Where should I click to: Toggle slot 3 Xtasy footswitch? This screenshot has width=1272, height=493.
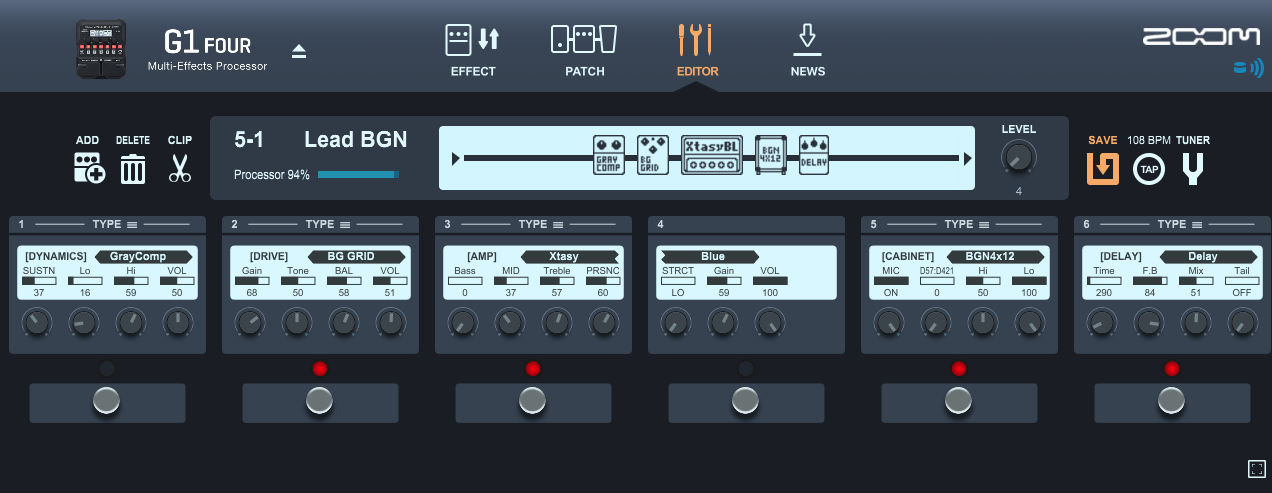533,402
